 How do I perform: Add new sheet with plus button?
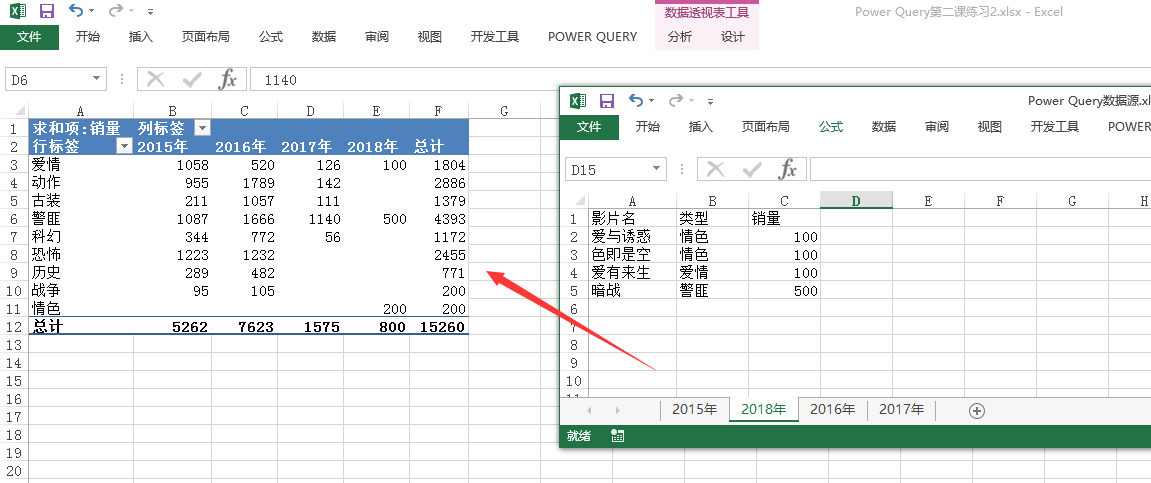[976, 411]
